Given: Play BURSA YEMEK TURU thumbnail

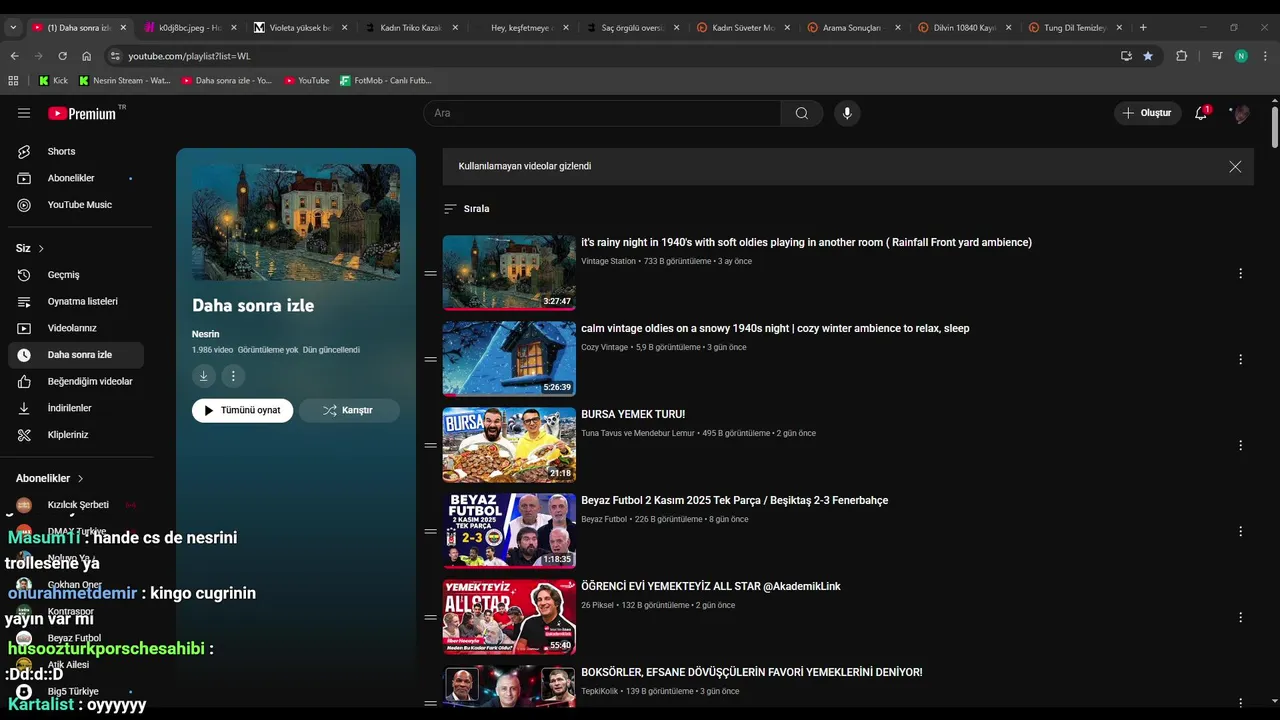Looking at the screenshot, I should pyautogui.click(x=509, y=444).
